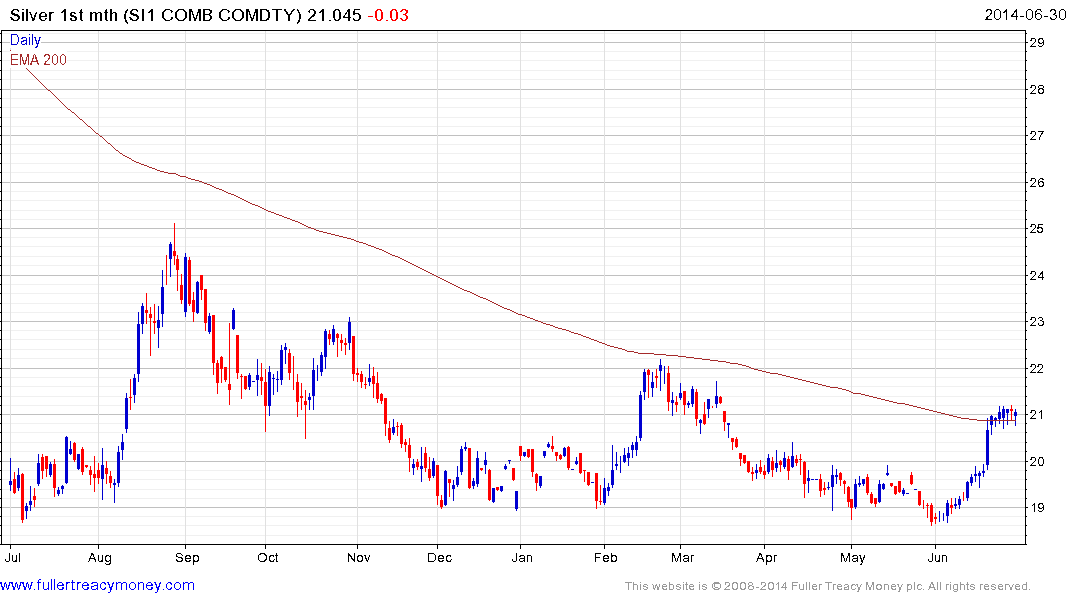This screenshot has width=1075, height=600.
Task: Click the 'Aug' x-axis label
Action: tap(99, 557)
